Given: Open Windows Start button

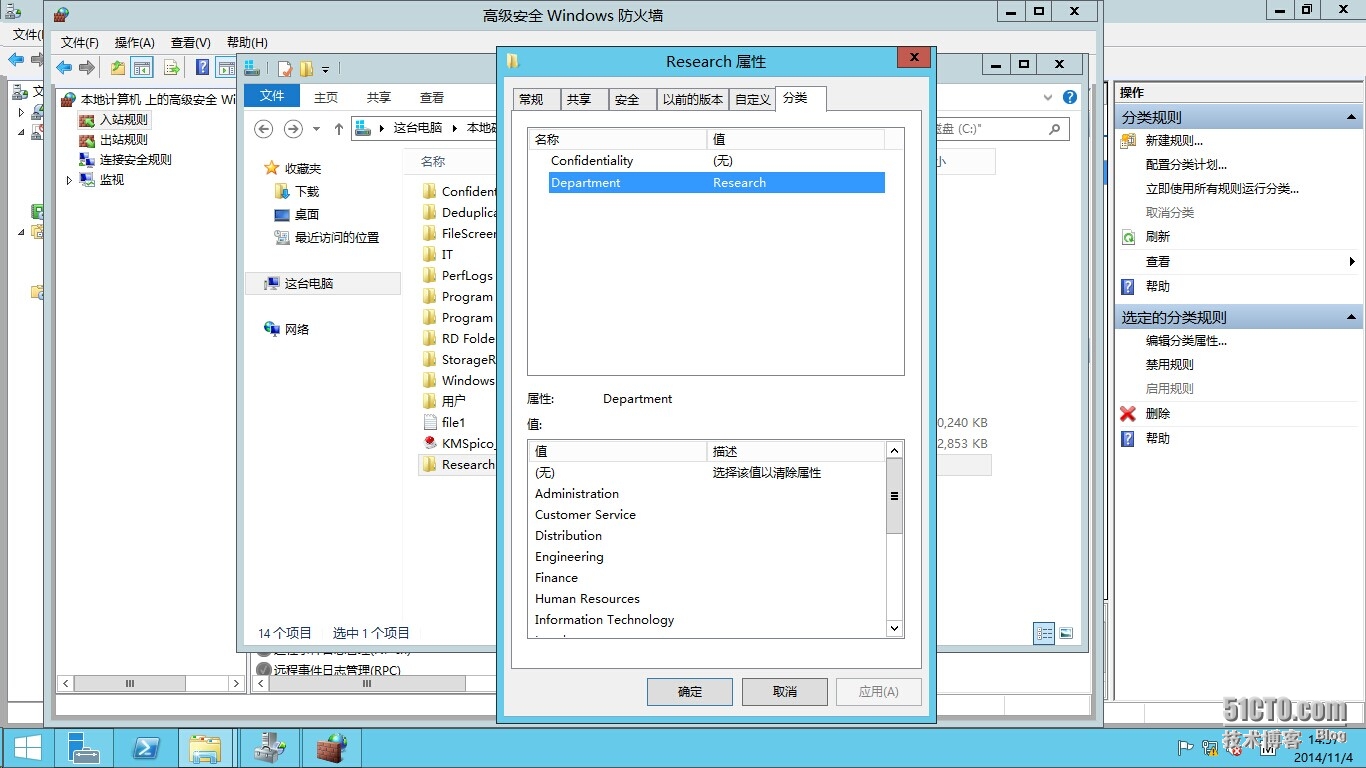Looking at the screenshot, I should (x=27, y=748).
